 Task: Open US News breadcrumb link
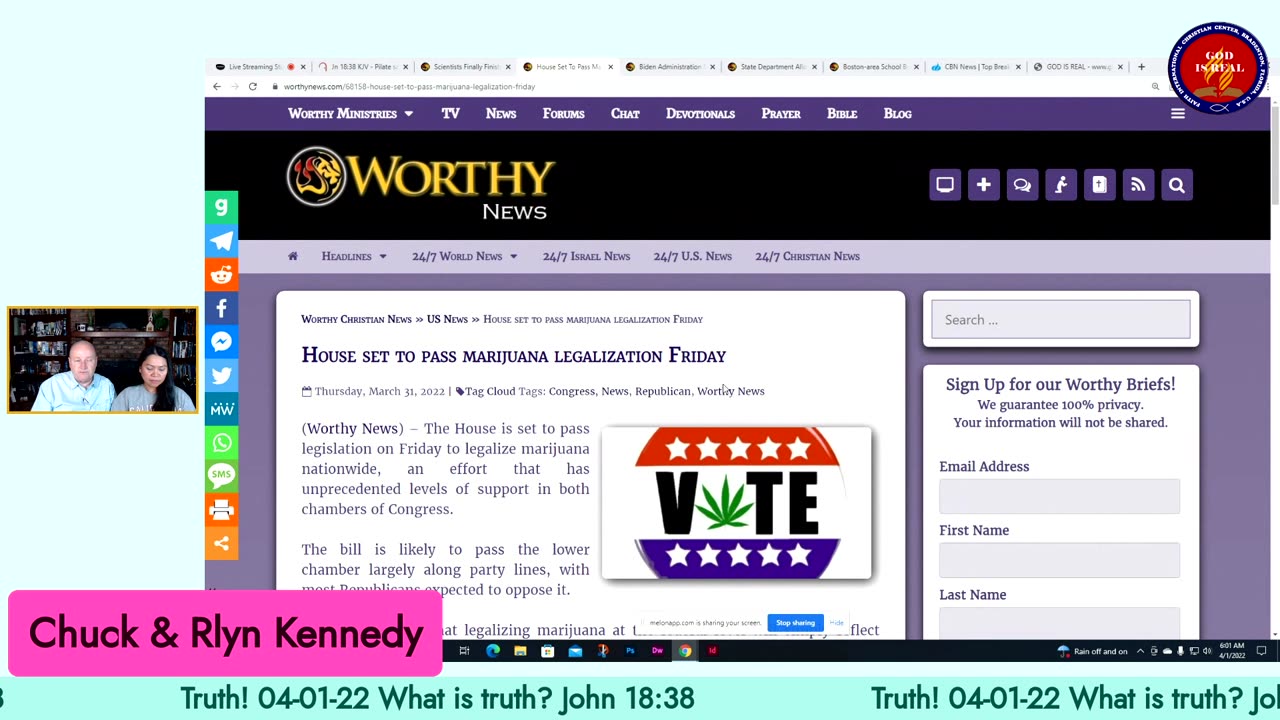[x=447, y=319]
